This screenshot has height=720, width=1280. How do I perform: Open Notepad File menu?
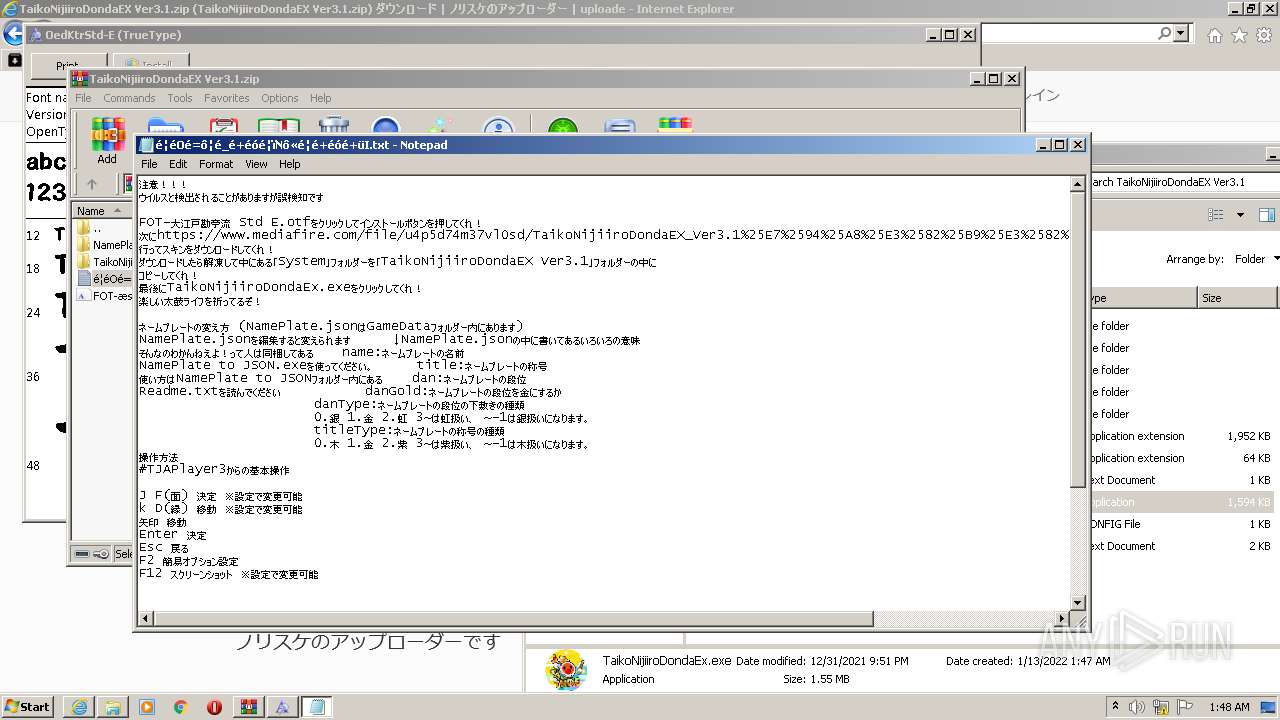(x=149, y=164)
